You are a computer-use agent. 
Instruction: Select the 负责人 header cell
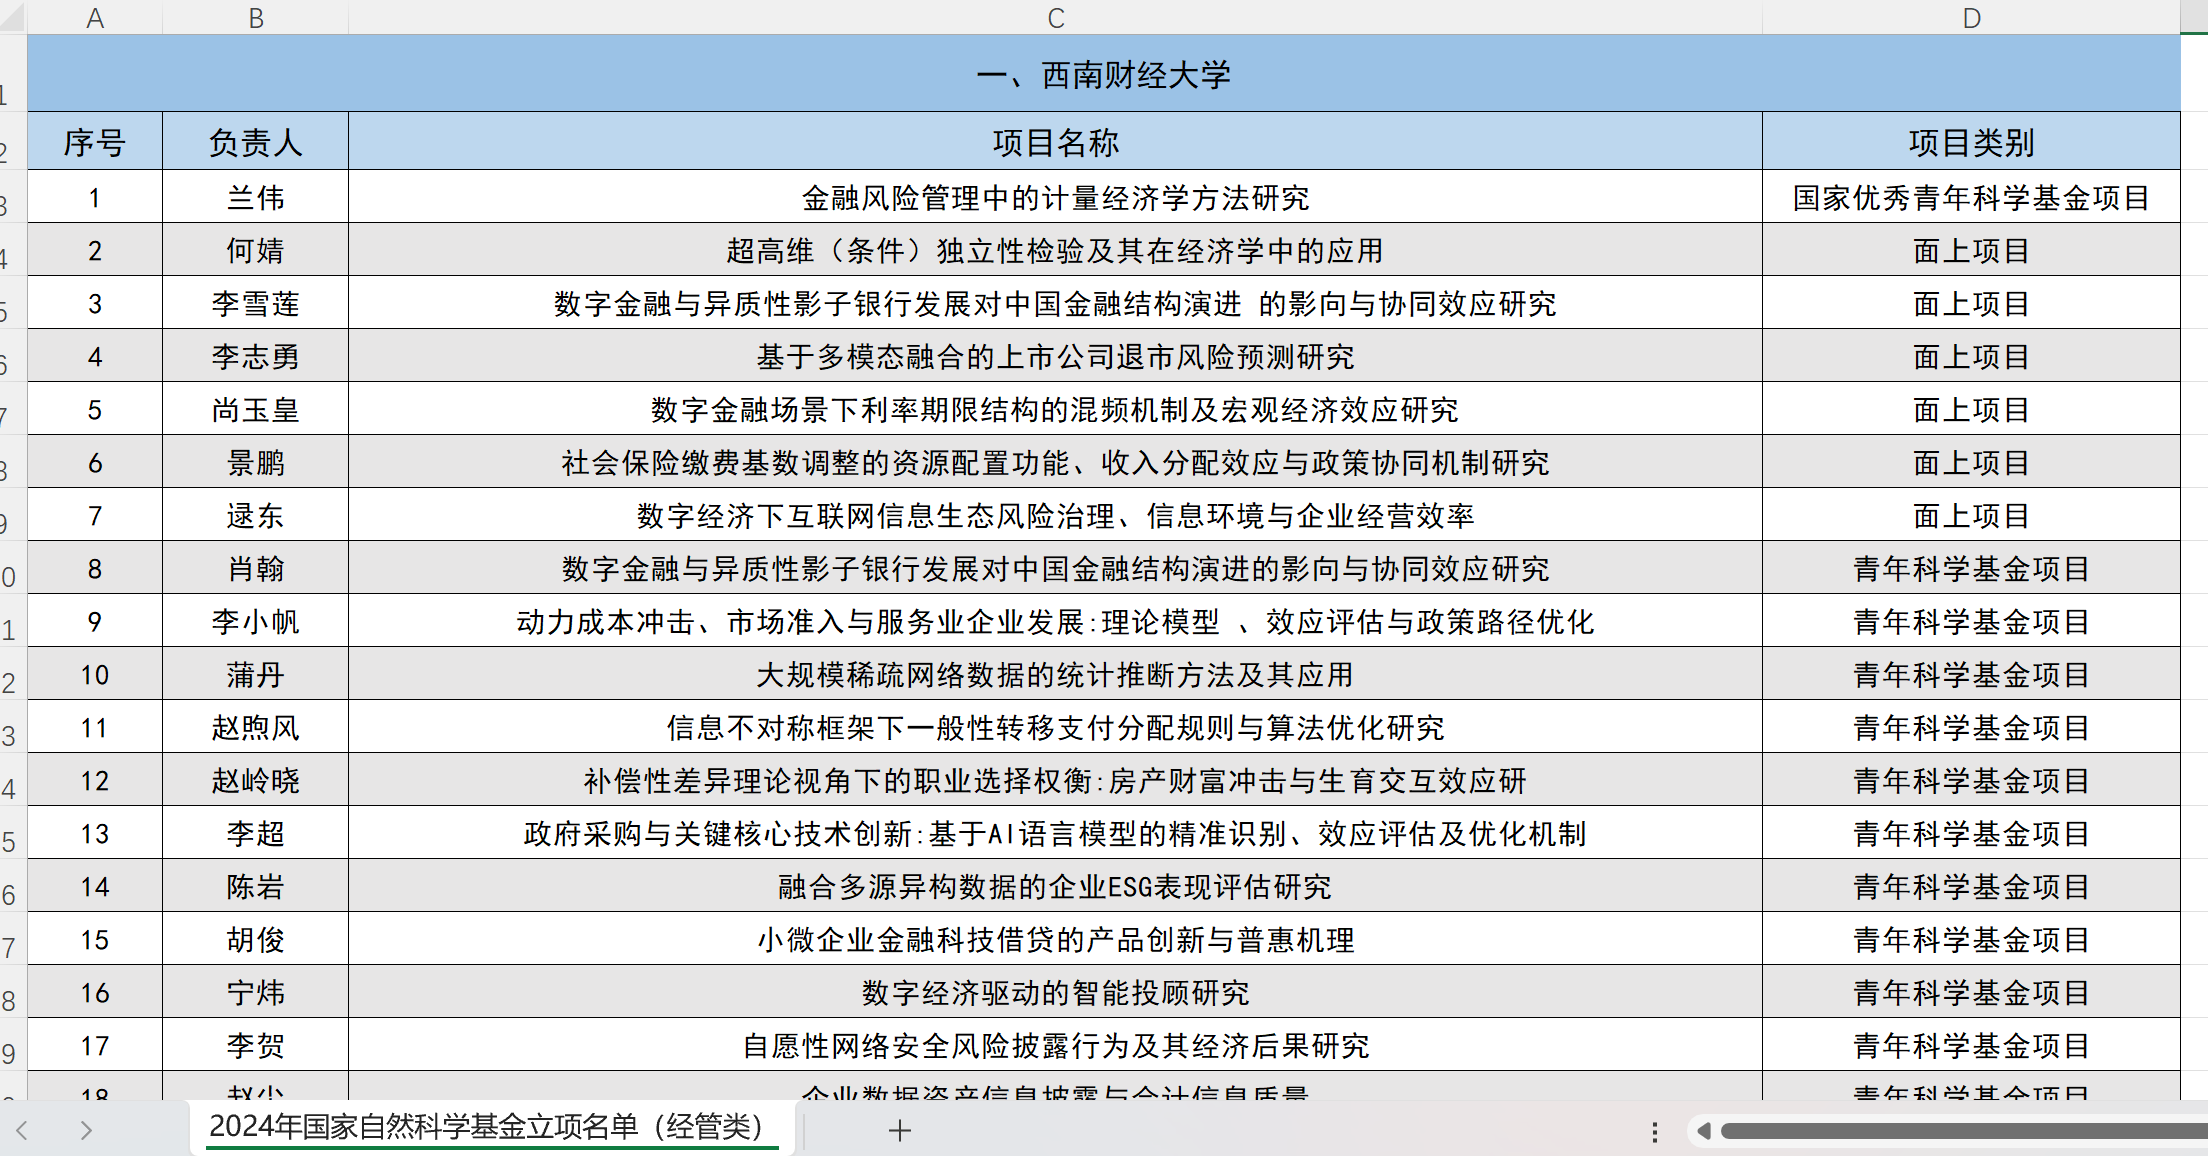[x=256, y=143]
